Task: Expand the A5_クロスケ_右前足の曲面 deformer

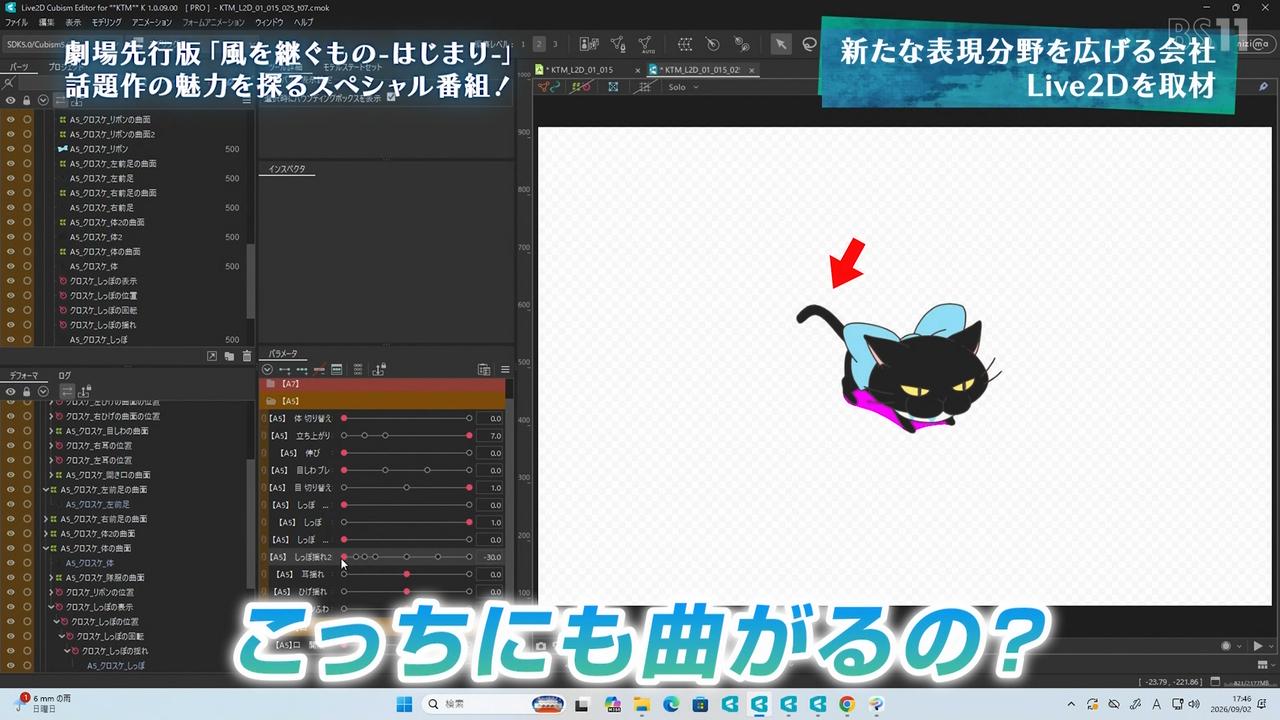Action: tap(46, 519)
